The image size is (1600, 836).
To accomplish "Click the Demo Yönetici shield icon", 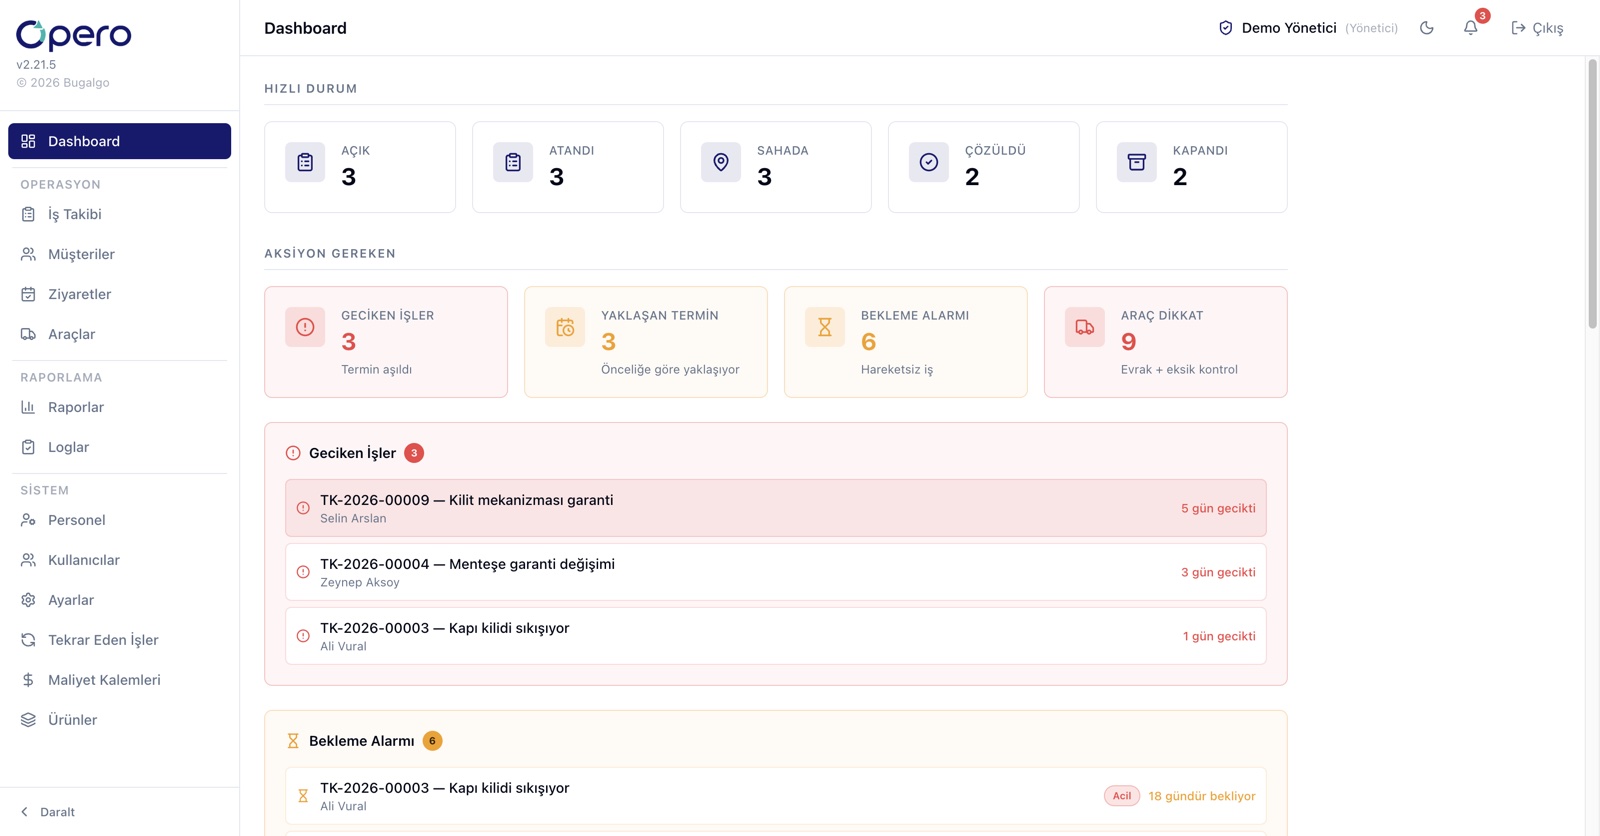I will 1225,28.
